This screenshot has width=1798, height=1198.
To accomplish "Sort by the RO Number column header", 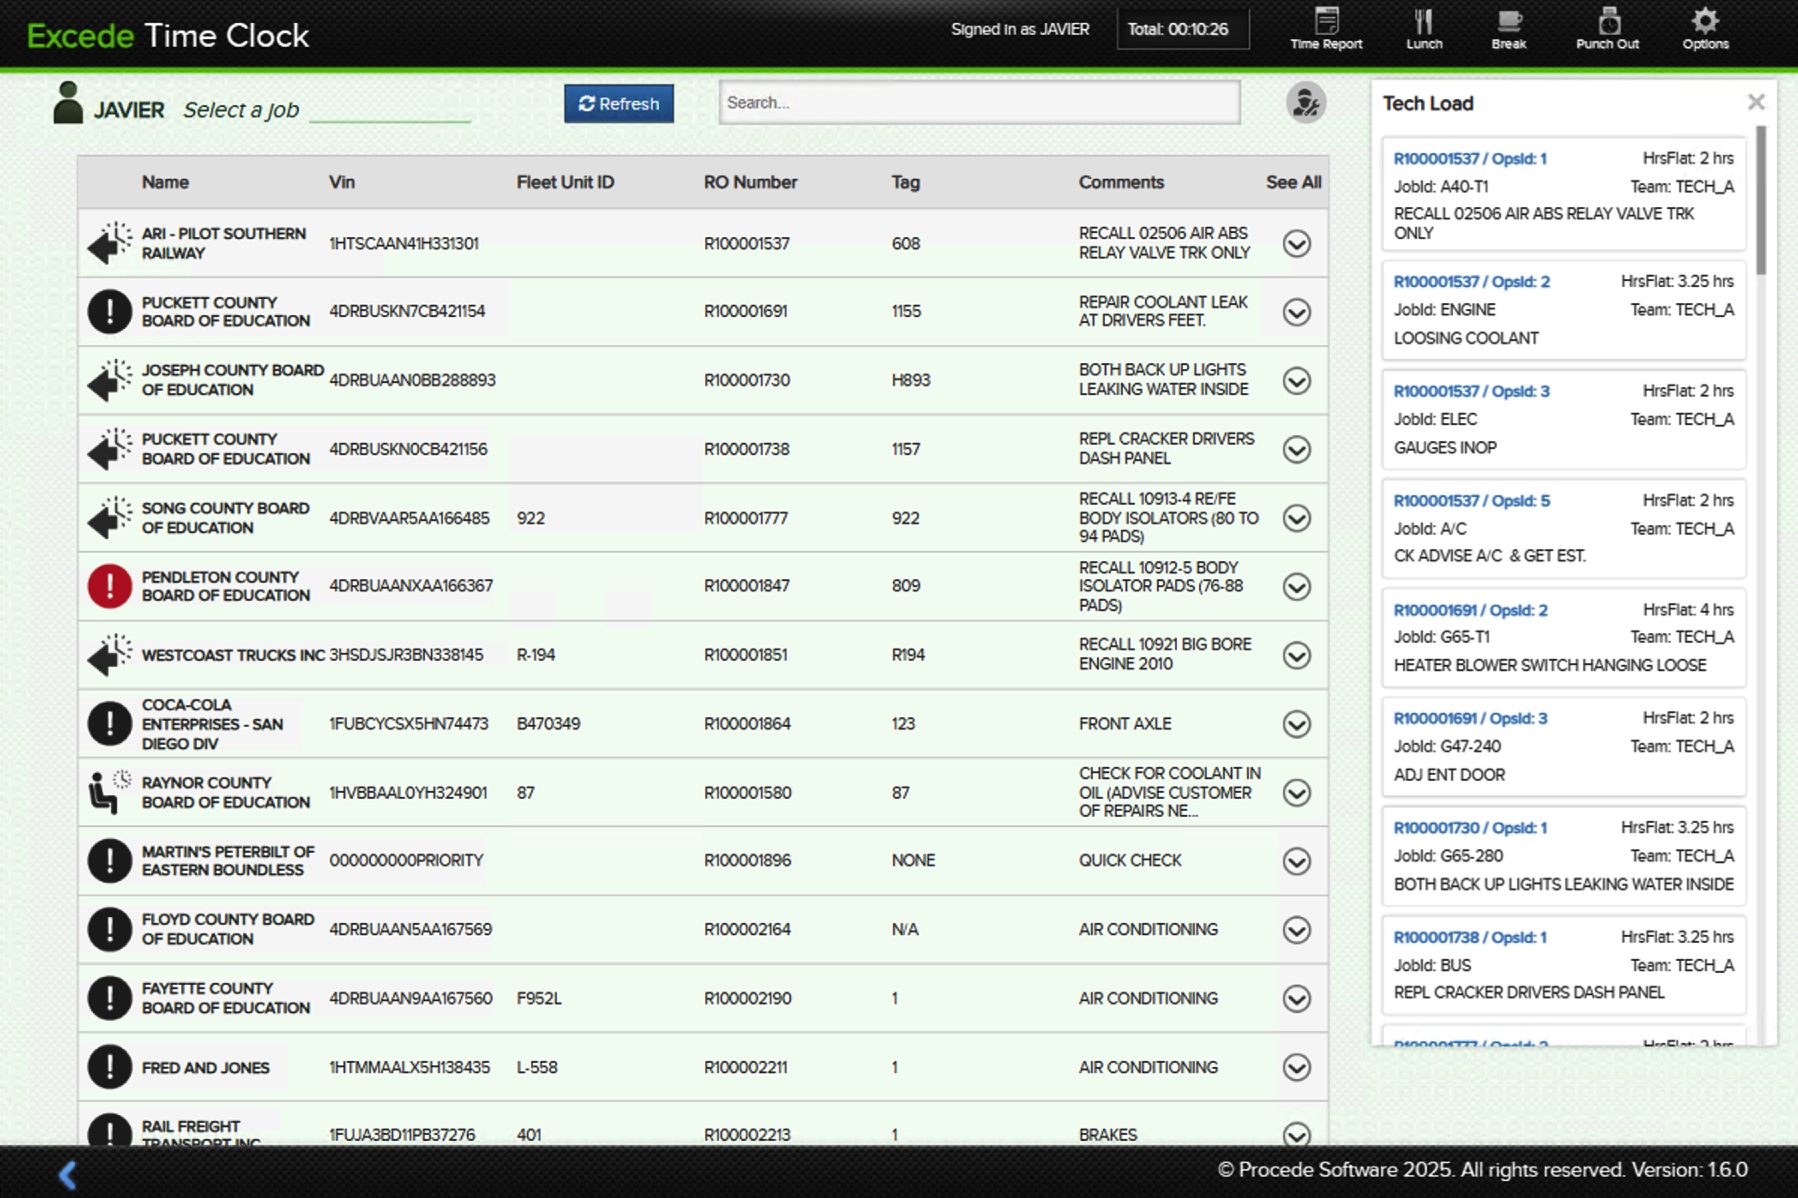I will tap(750, 182).
